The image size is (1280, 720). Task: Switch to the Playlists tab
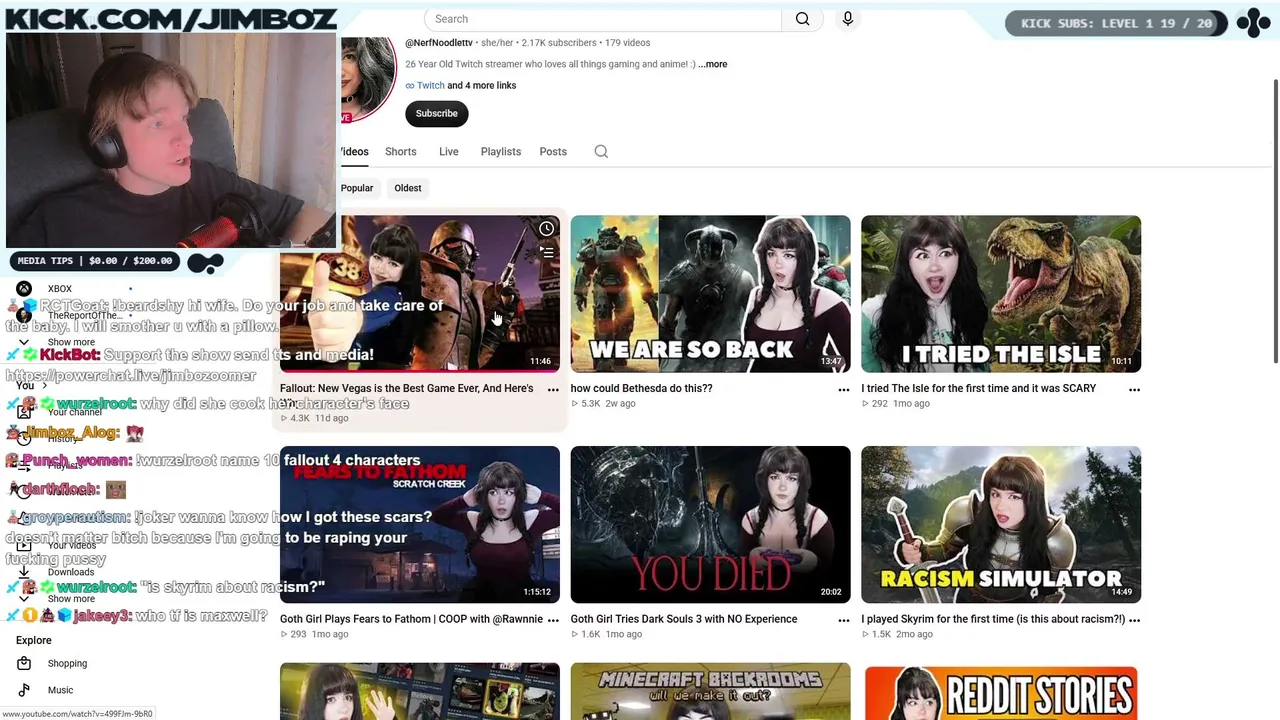pyautogui.click(x=500, y=152)
